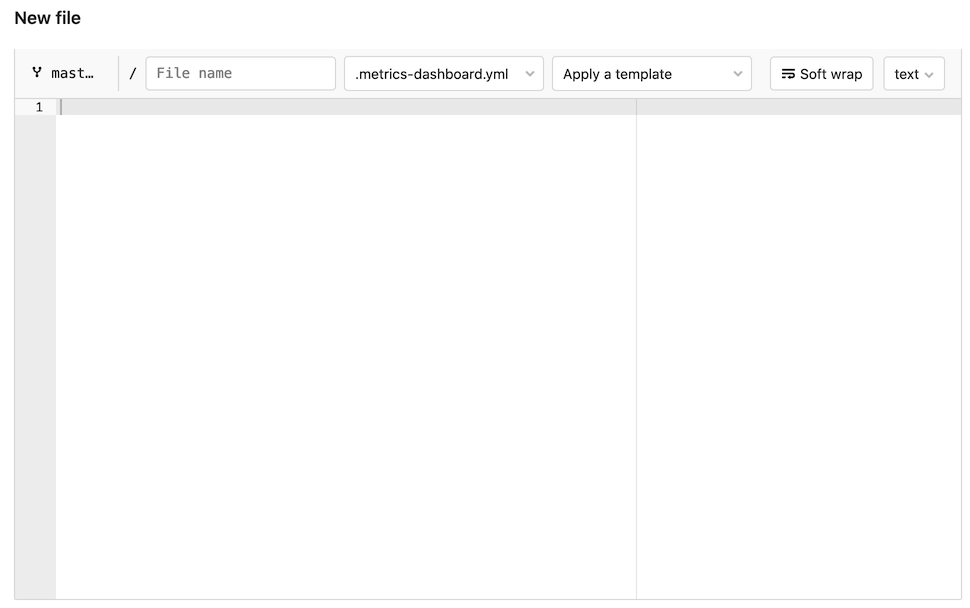Viewport: 970px width, 608px height.
Task: Click the dropdown arrow on .metrics-dashboard.yml
Action: coord(530,73)
